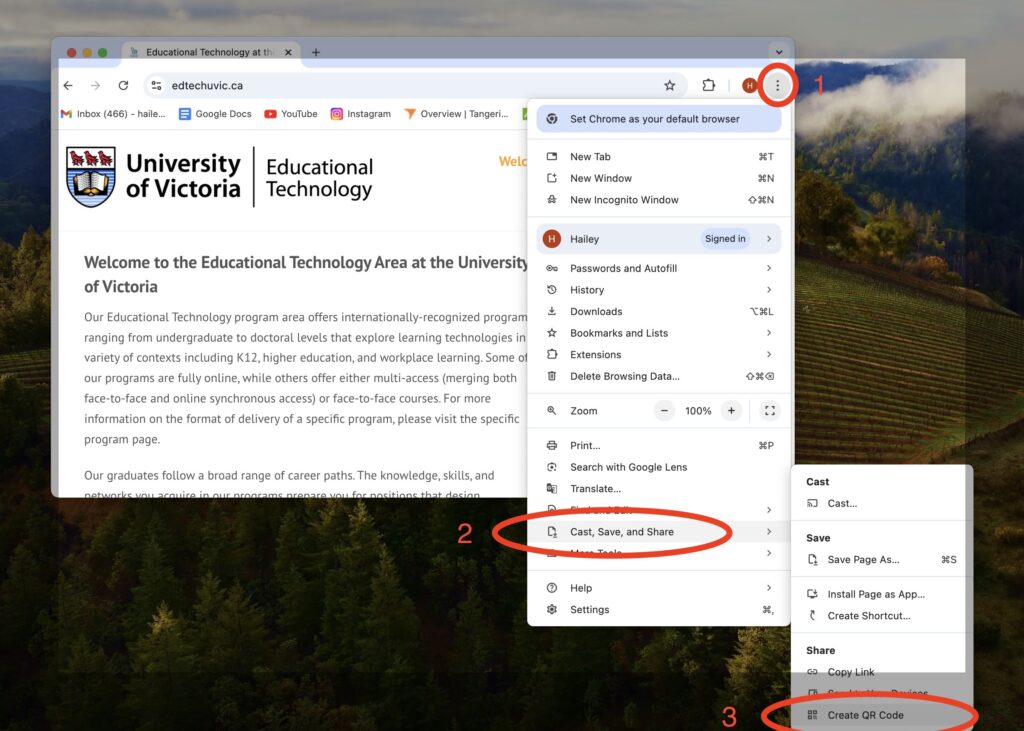
Task: Click the Educational Technology site title
Action: (x=319, y=178)
